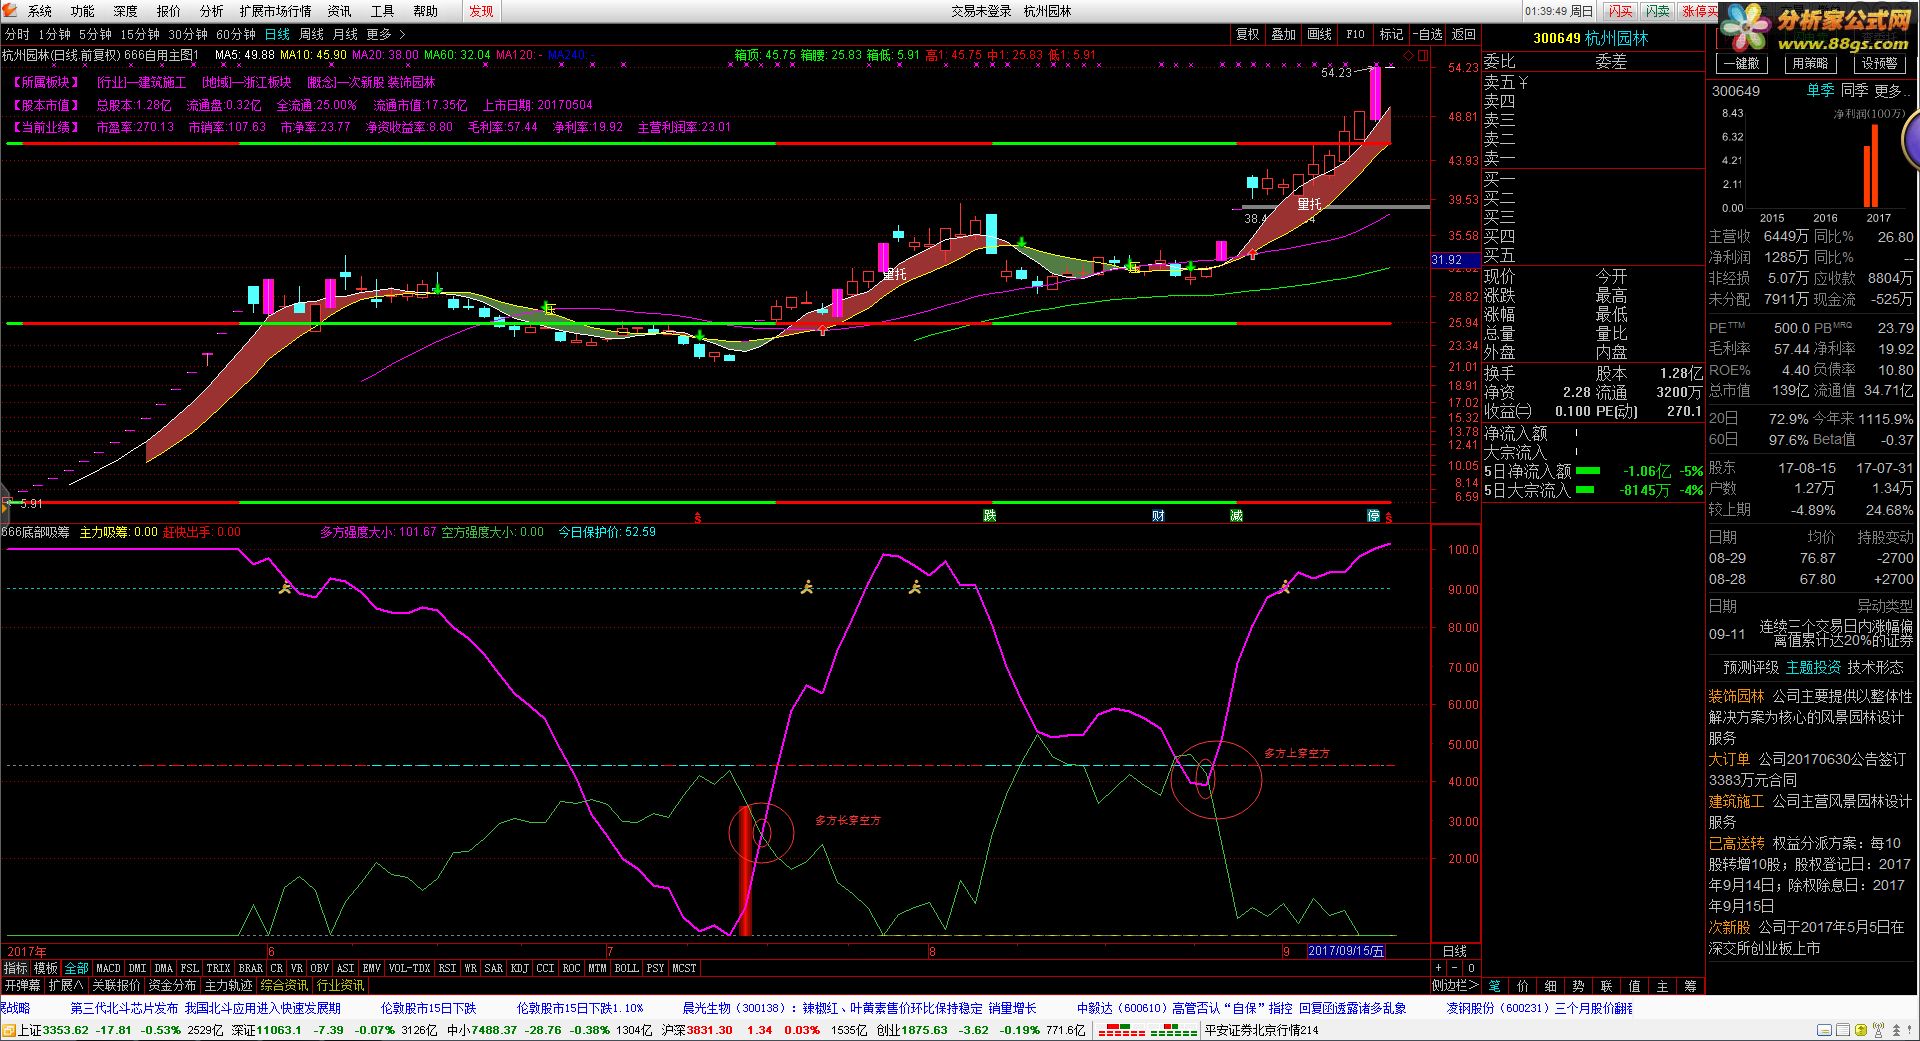The width and height of the screenshot is (1920, 1041).
Task: Expand the 更多 period options
Action: coord(385,34)
